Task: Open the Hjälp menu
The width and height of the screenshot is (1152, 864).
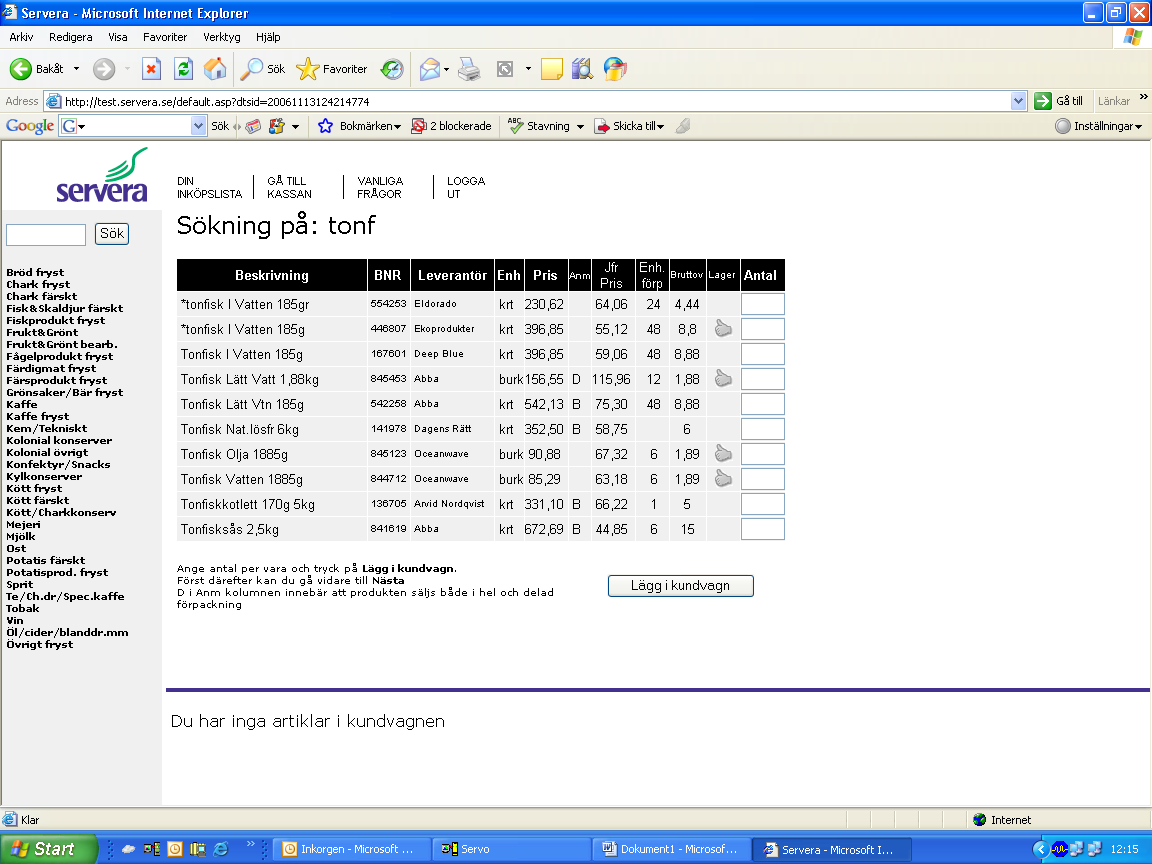Action: pyautogui.click(x=268, y=37)
